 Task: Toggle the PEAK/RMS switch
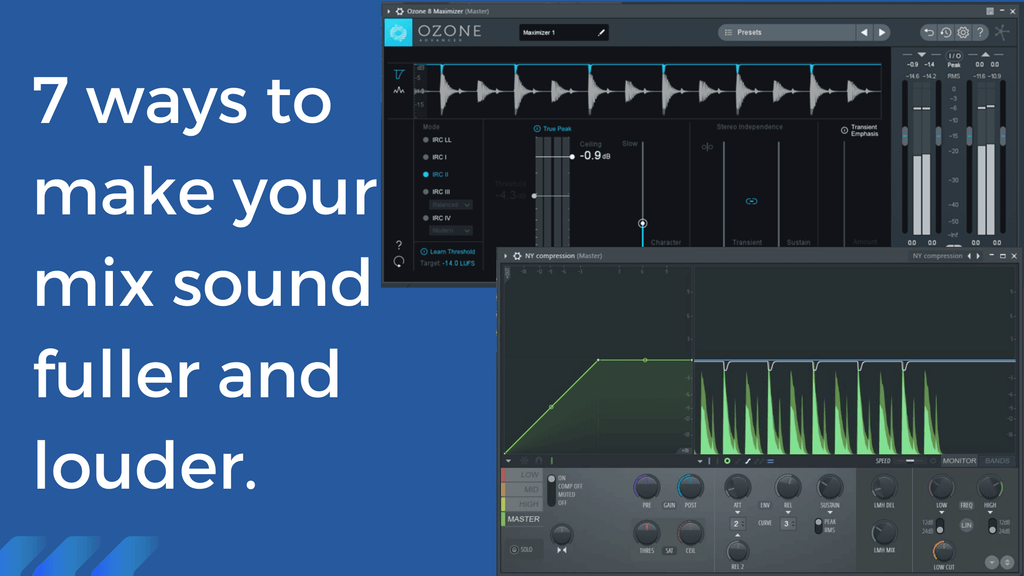[819, 524]
